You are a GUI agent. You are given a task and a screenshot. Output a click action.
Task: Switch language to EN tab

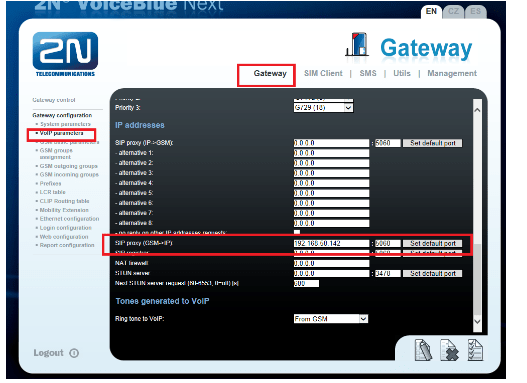[x=431, y=11]
